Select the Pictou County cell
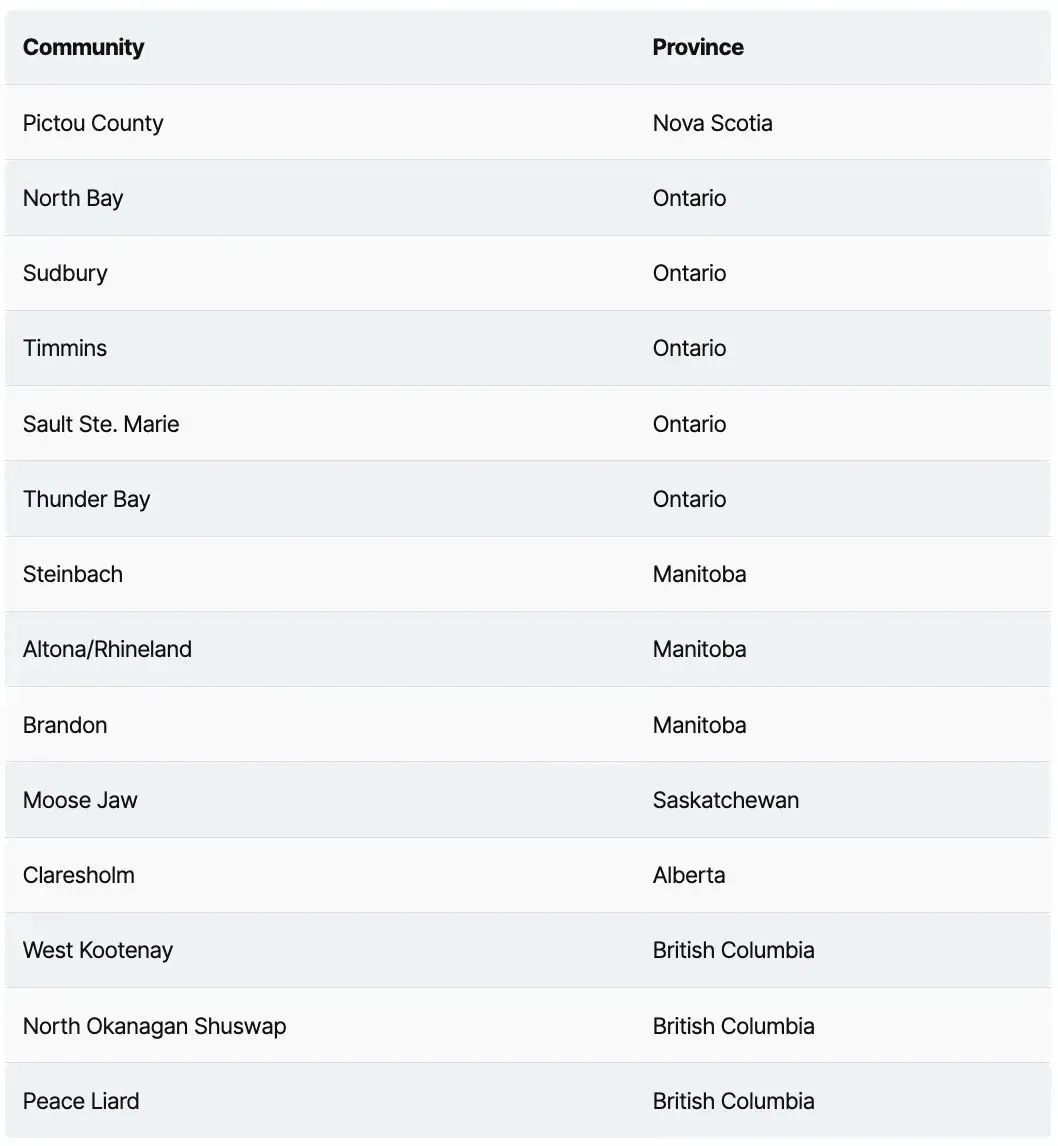 coord(93,123)
